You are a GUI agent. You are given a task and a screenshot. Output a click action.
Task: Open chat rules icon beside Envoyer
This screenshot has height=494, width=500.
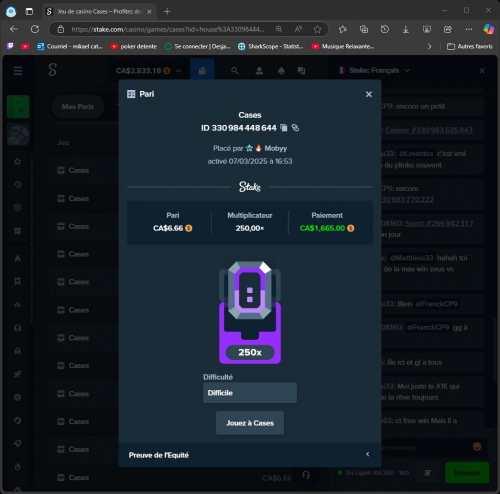click(427, 473)
